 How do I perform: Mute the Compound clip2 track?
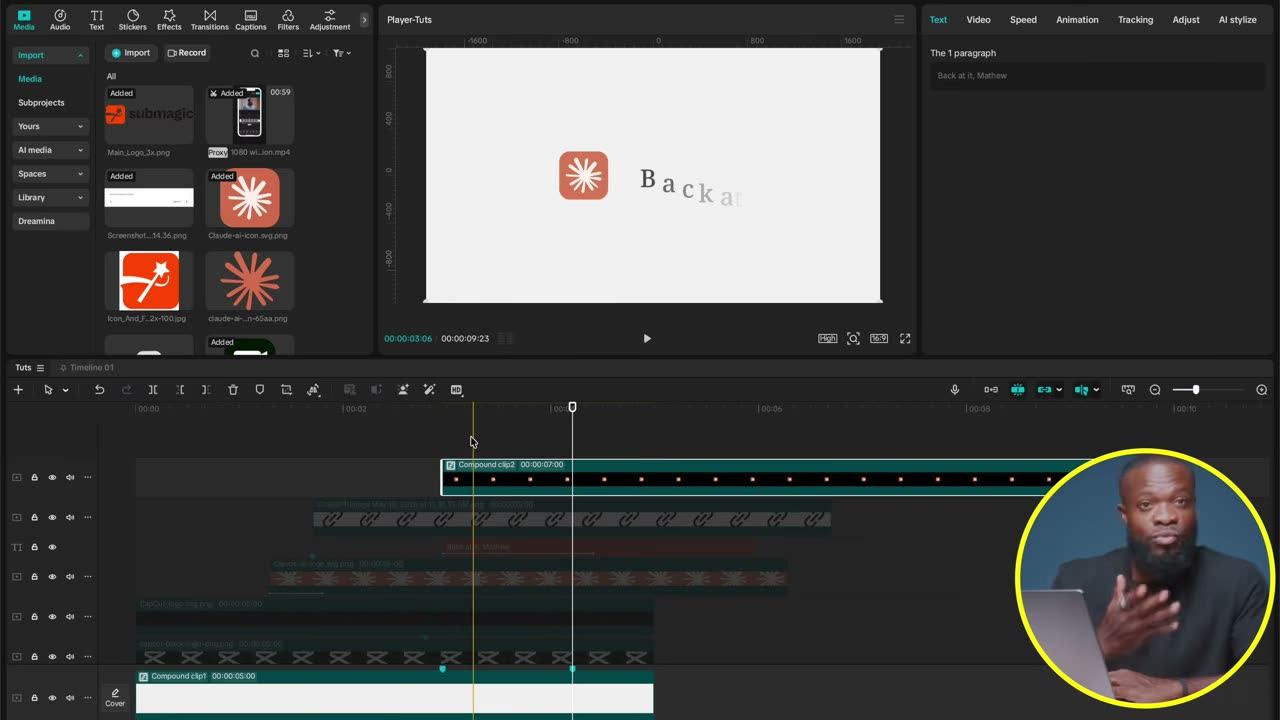70,478
